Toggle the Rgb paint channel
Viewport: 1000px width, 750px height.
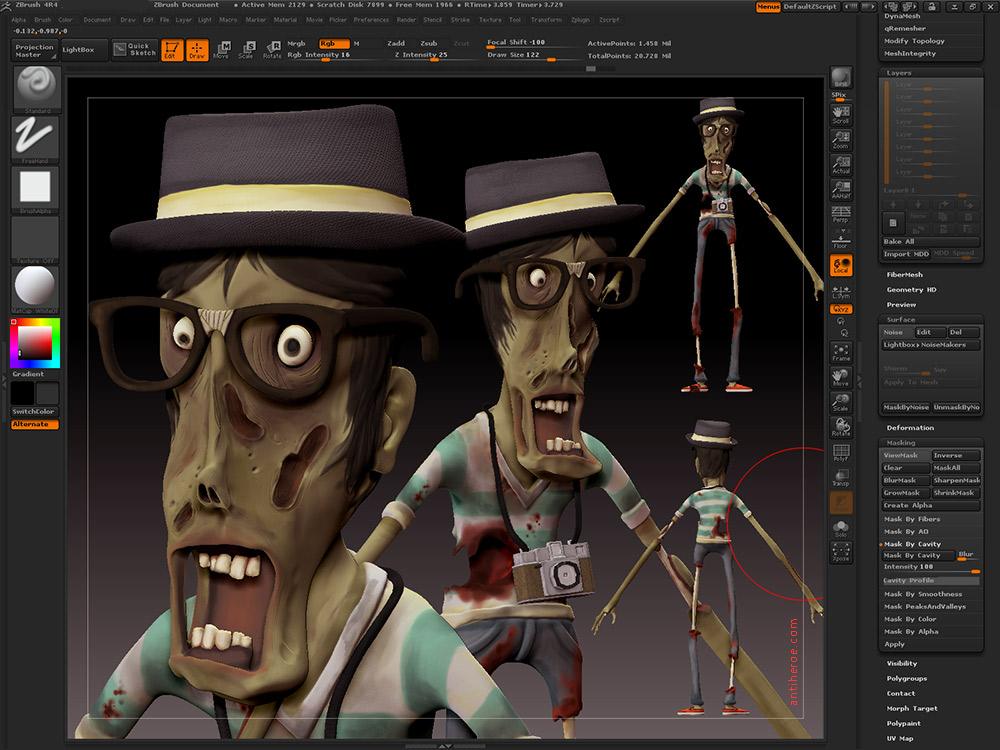coord(334,43)
